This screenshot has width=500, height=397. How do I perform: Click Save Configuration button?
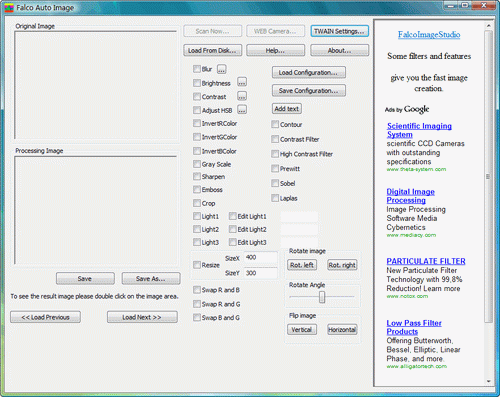pyautogui.click(x=309, y=90)
